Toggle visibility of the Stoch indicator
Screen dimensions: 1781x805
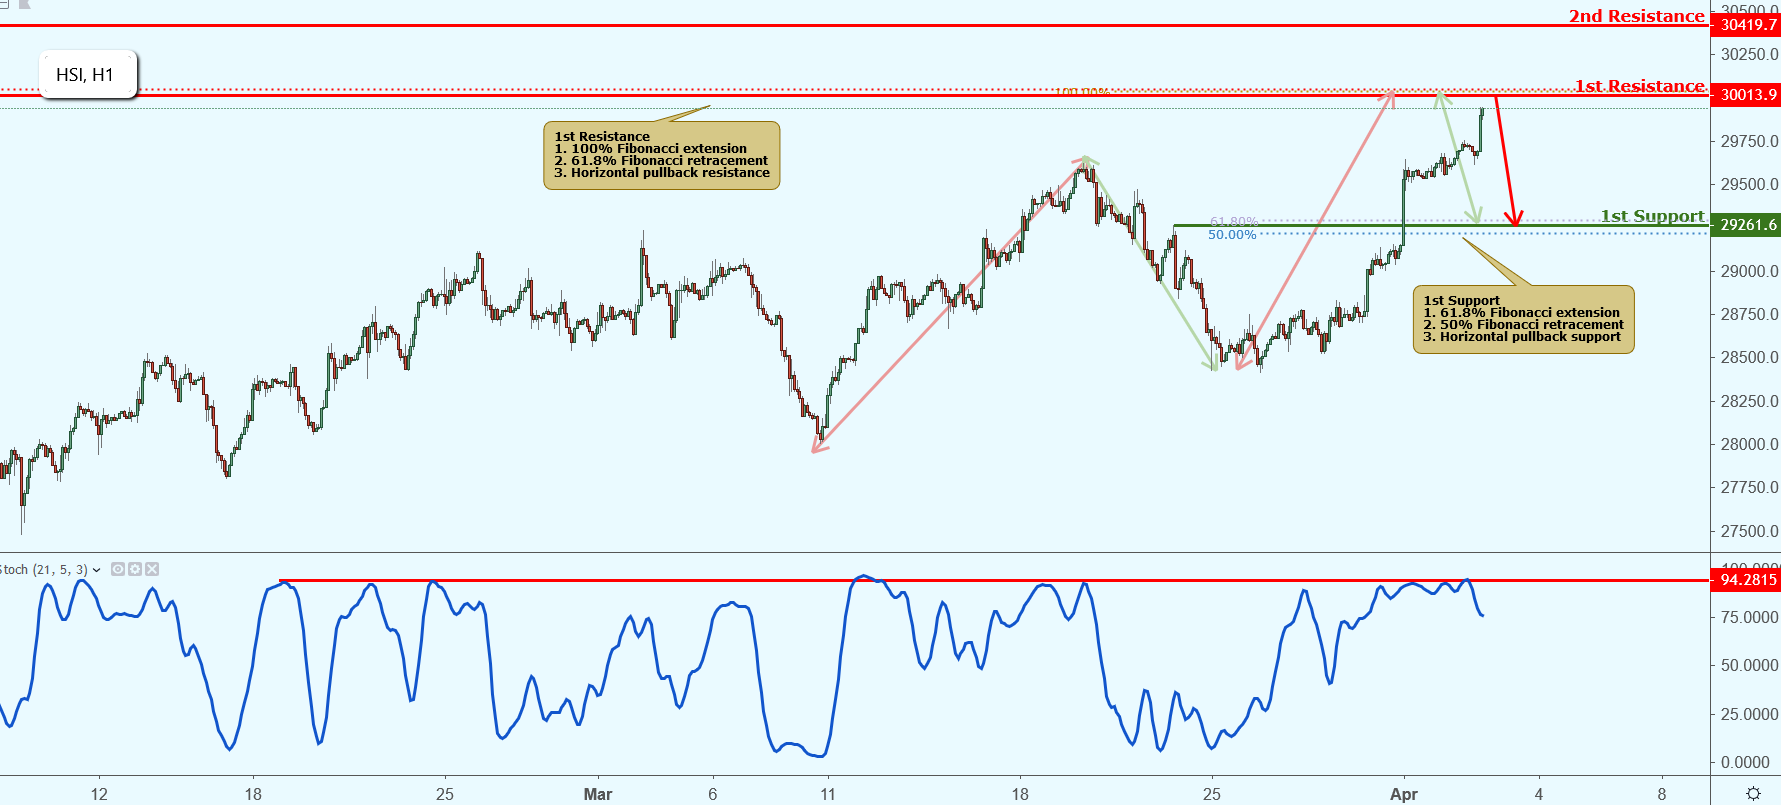point(118,569)
